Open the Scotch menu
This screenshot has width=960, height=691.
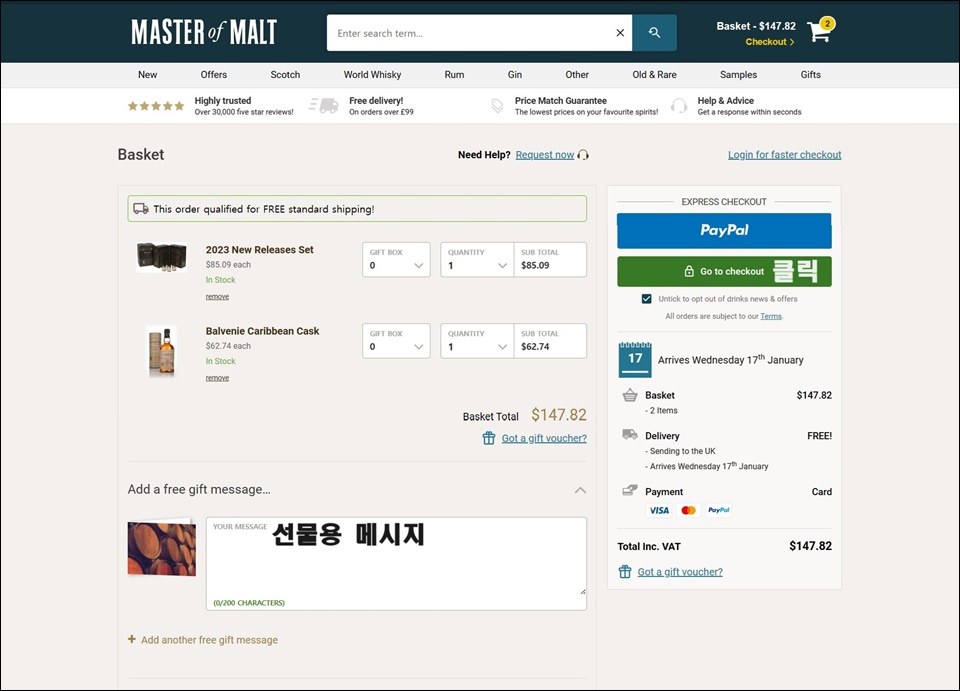(x=285, y=75)
